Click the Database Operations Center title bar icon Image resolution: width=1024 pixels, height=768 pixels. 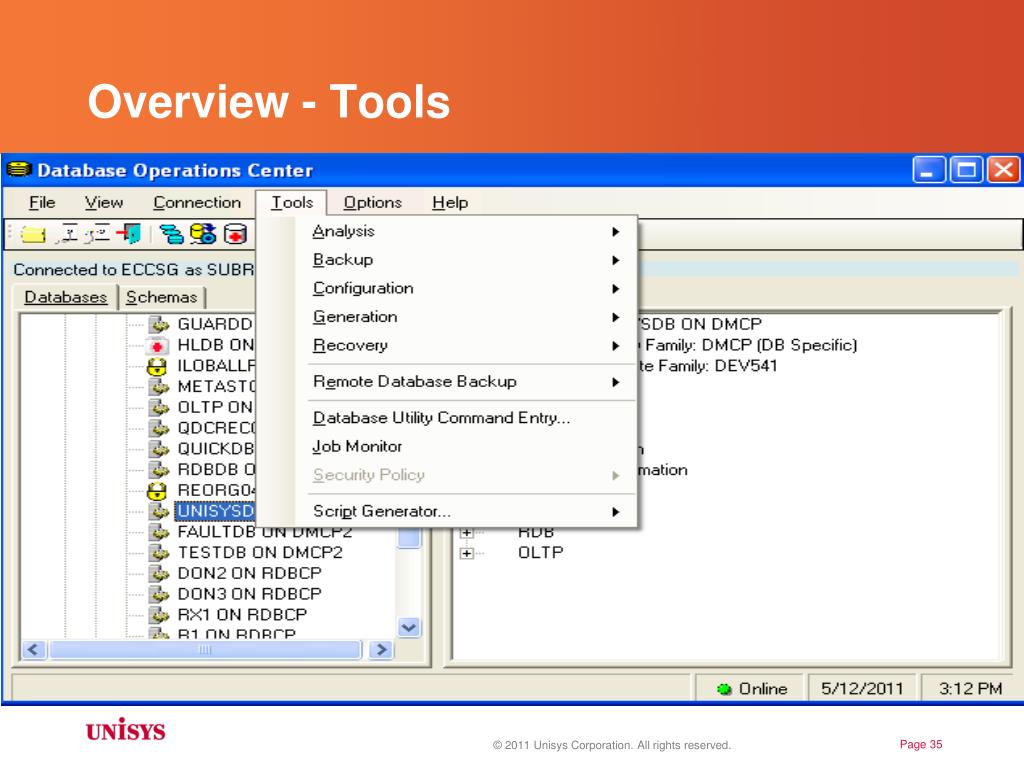pos(19,170)
